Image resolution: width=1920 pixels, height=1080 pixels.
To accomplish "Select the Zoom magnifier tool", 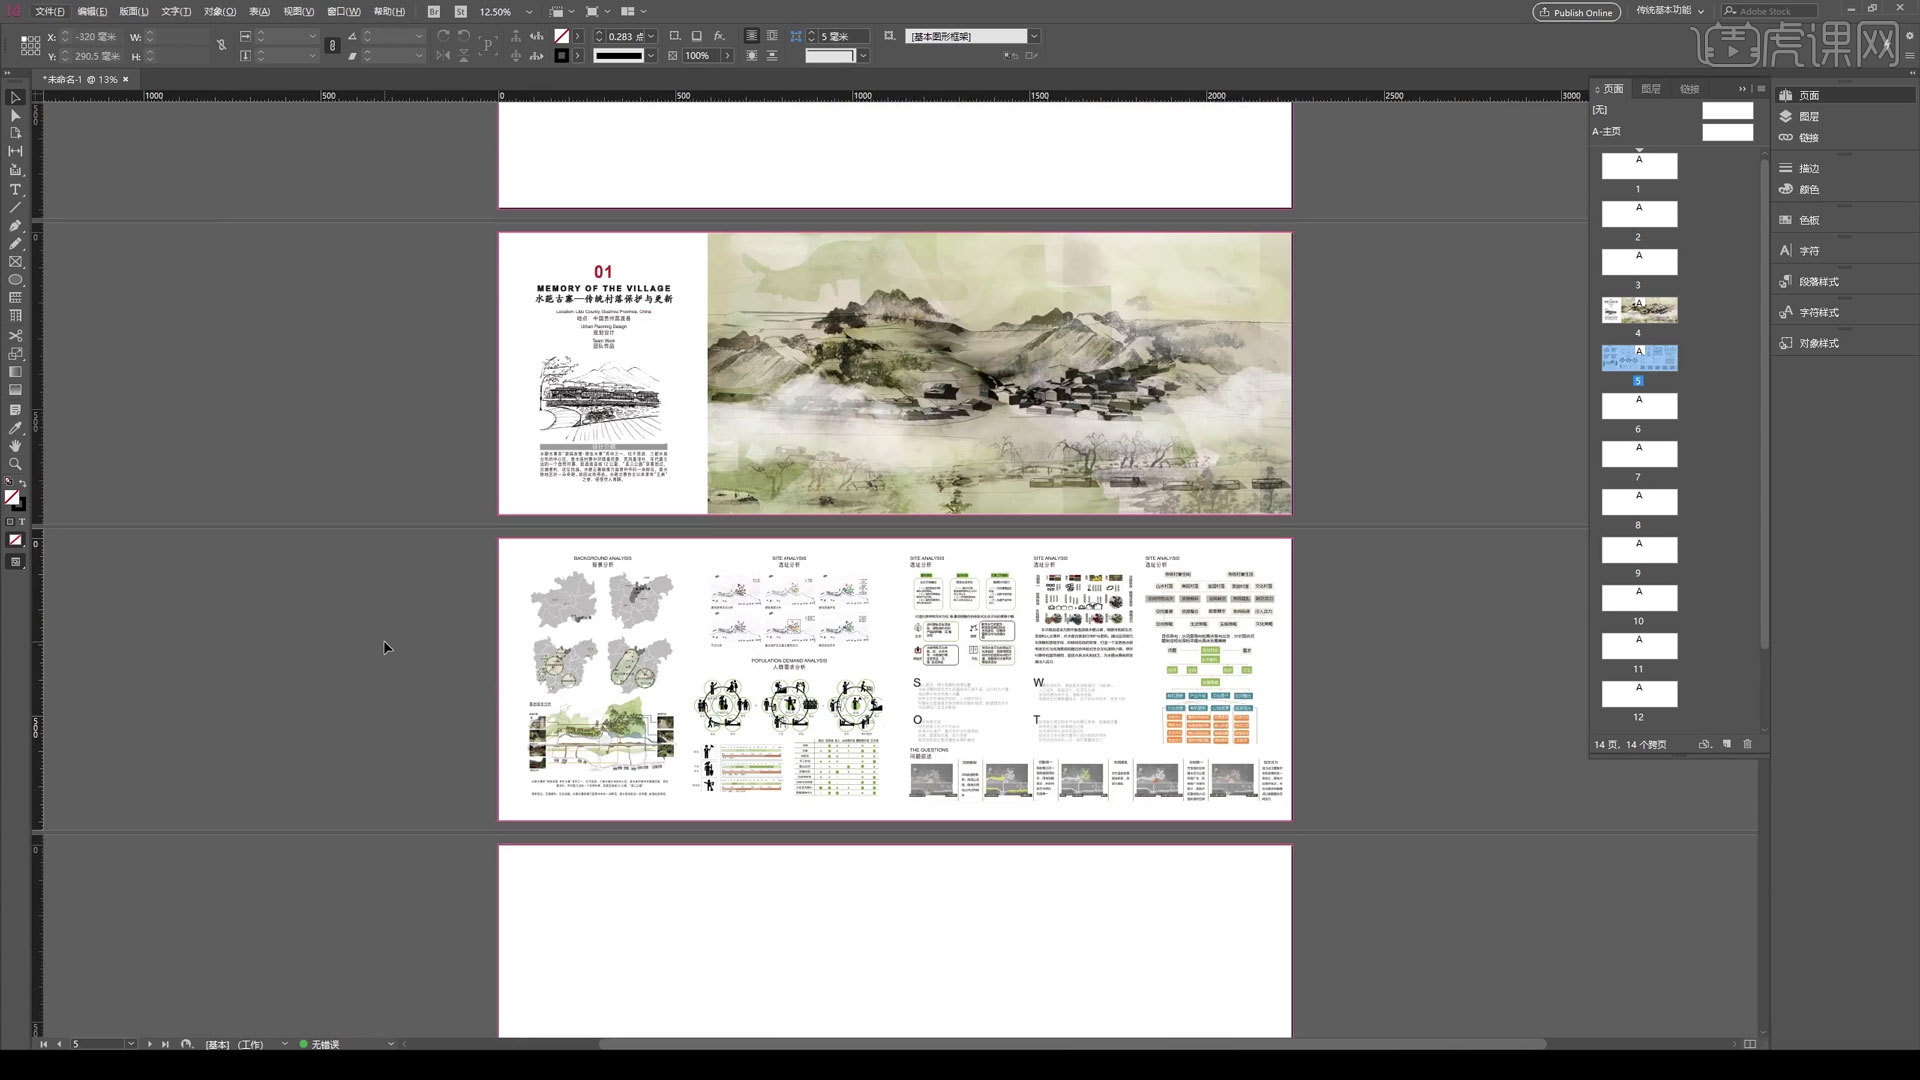I will coord(15,464).
